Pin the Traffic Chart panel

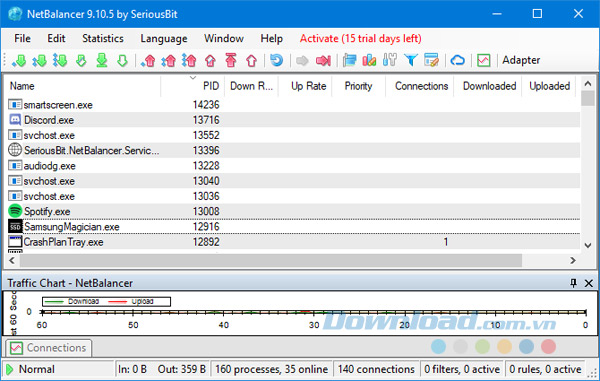pos(573,283)
